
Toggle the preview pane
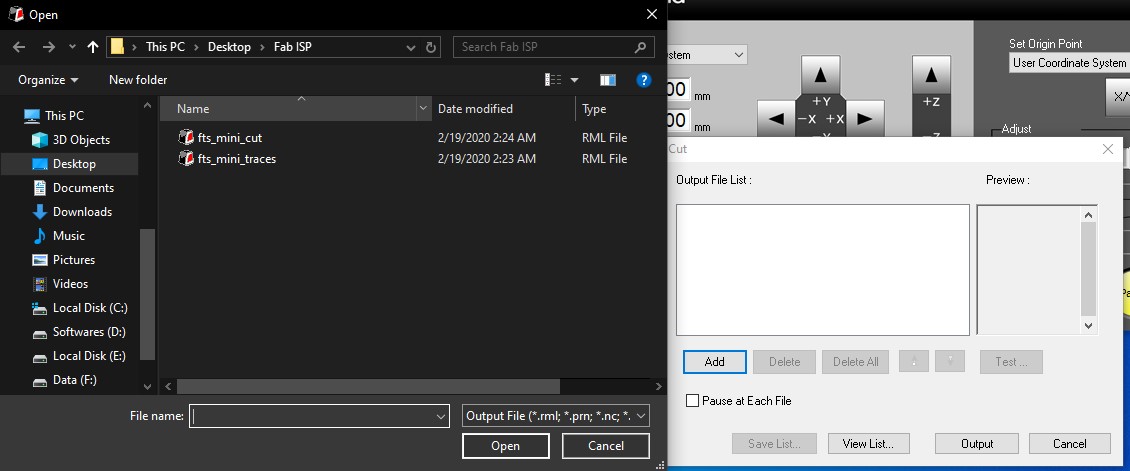[608, 80]
